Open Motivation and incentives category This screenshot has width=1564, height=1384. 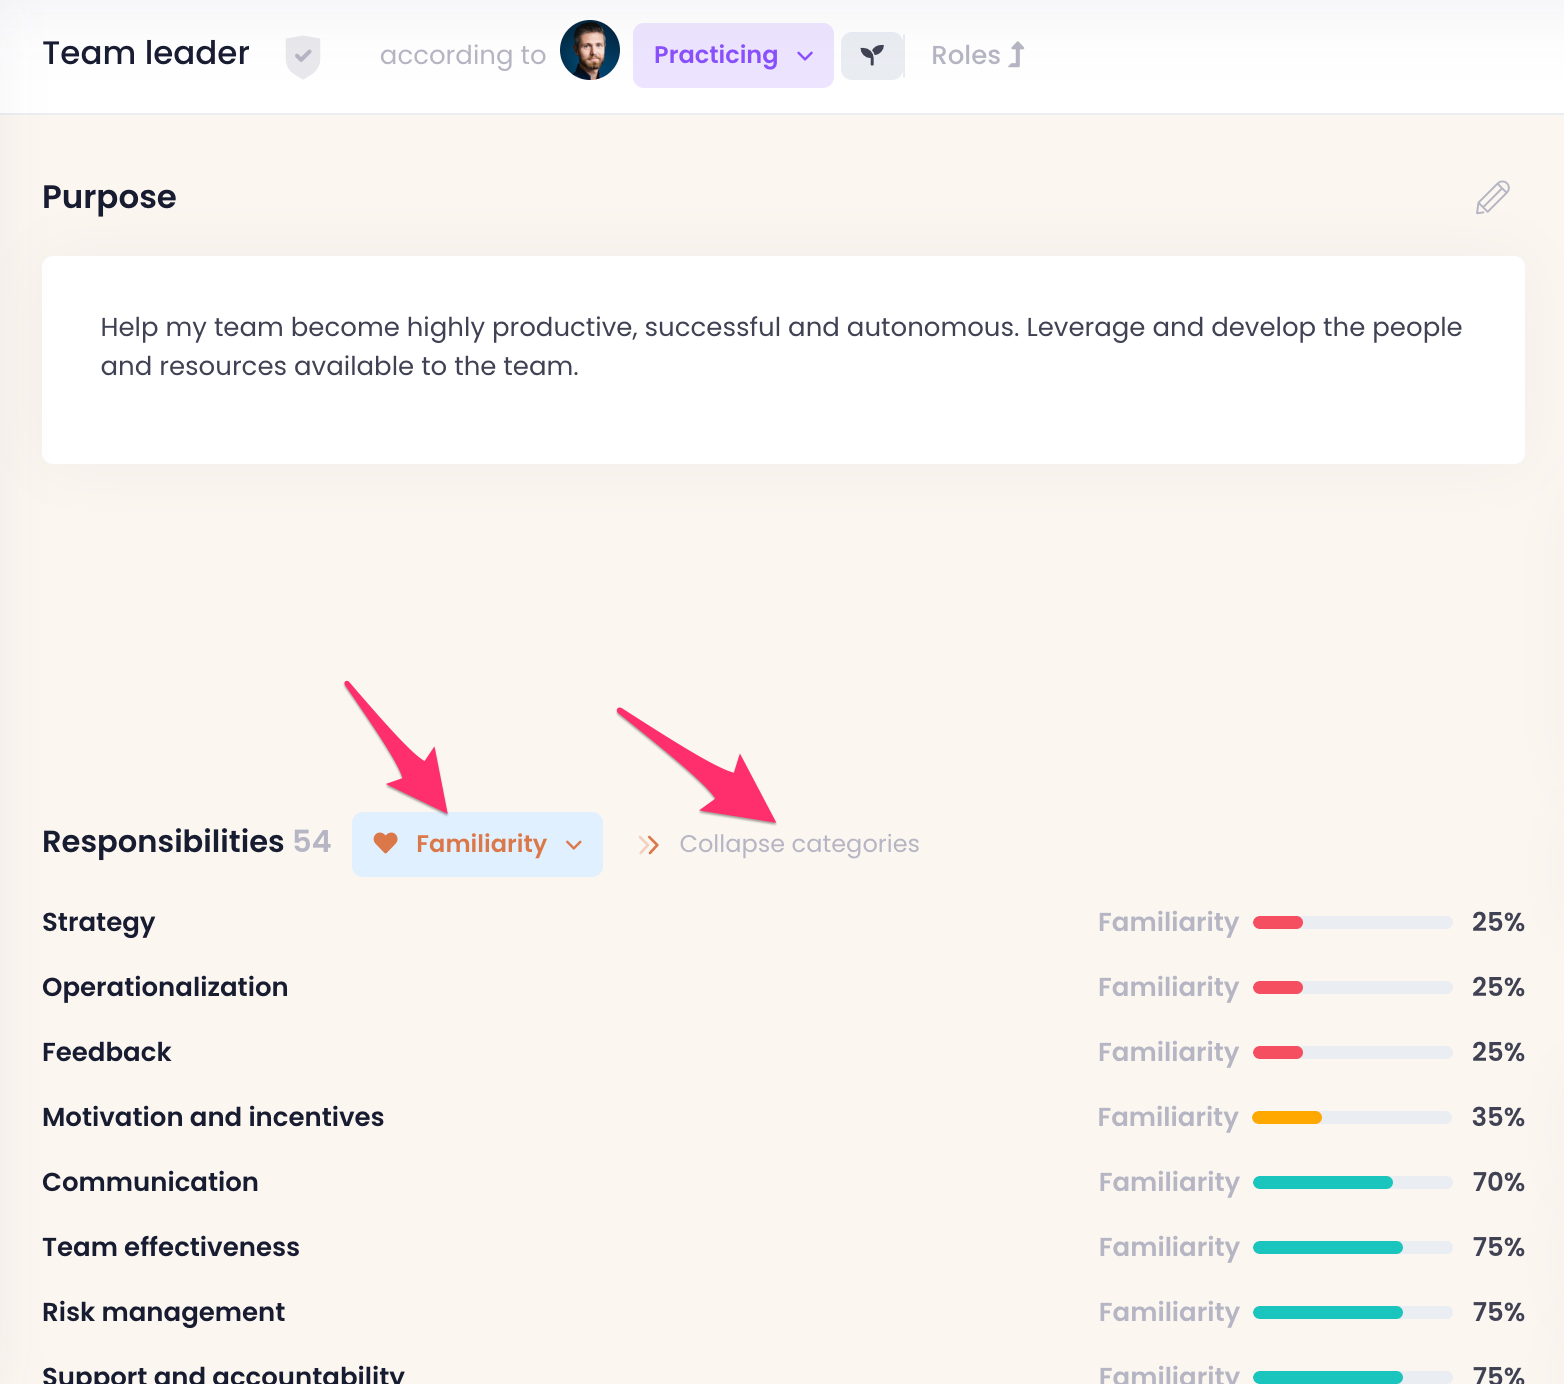click(x=213, y=1117)
